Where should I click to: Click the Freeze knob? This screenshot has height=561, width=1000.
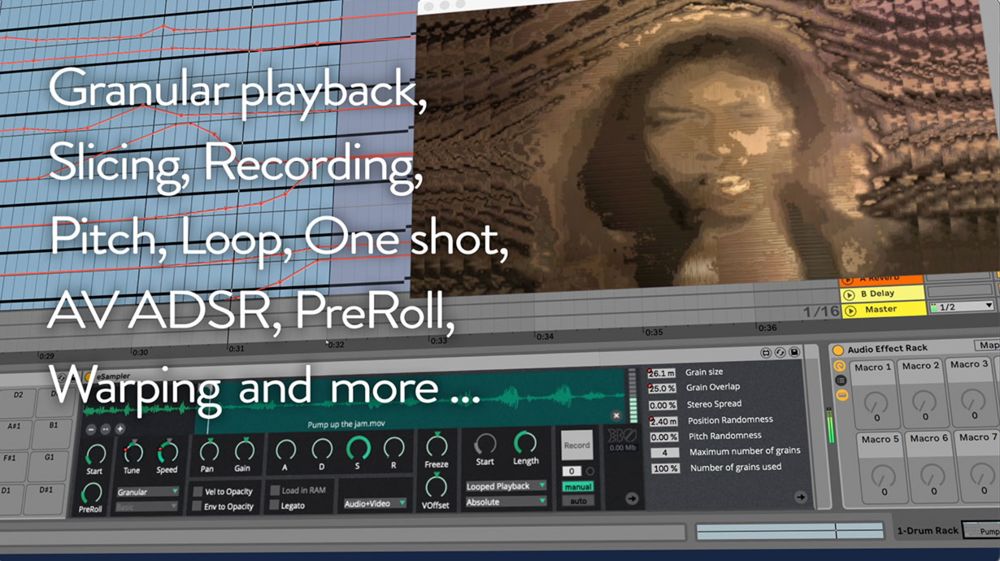[436, 444]
